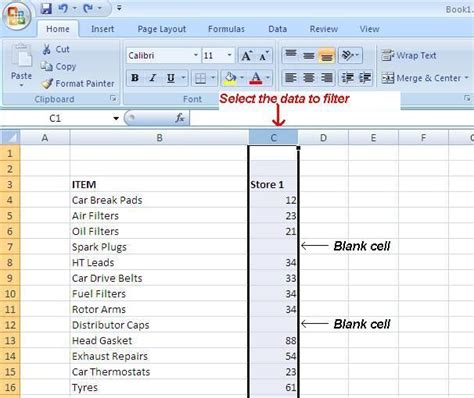Screen dimensions: 474x398
Task: Toggle Italic formatting
Action: 153,78
